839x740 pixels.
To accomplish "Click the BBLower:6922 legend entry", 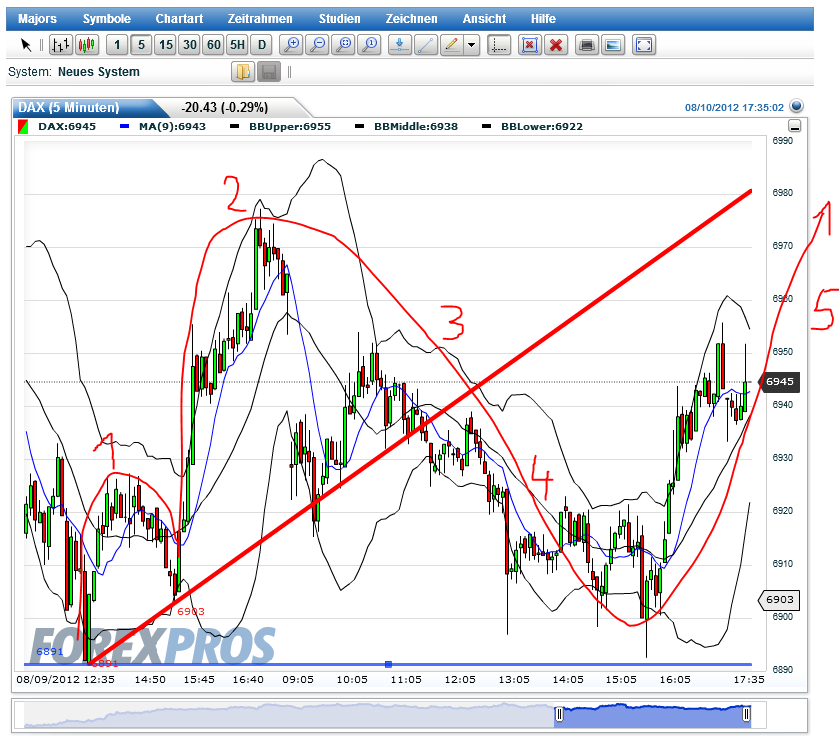I will [532, 127].
